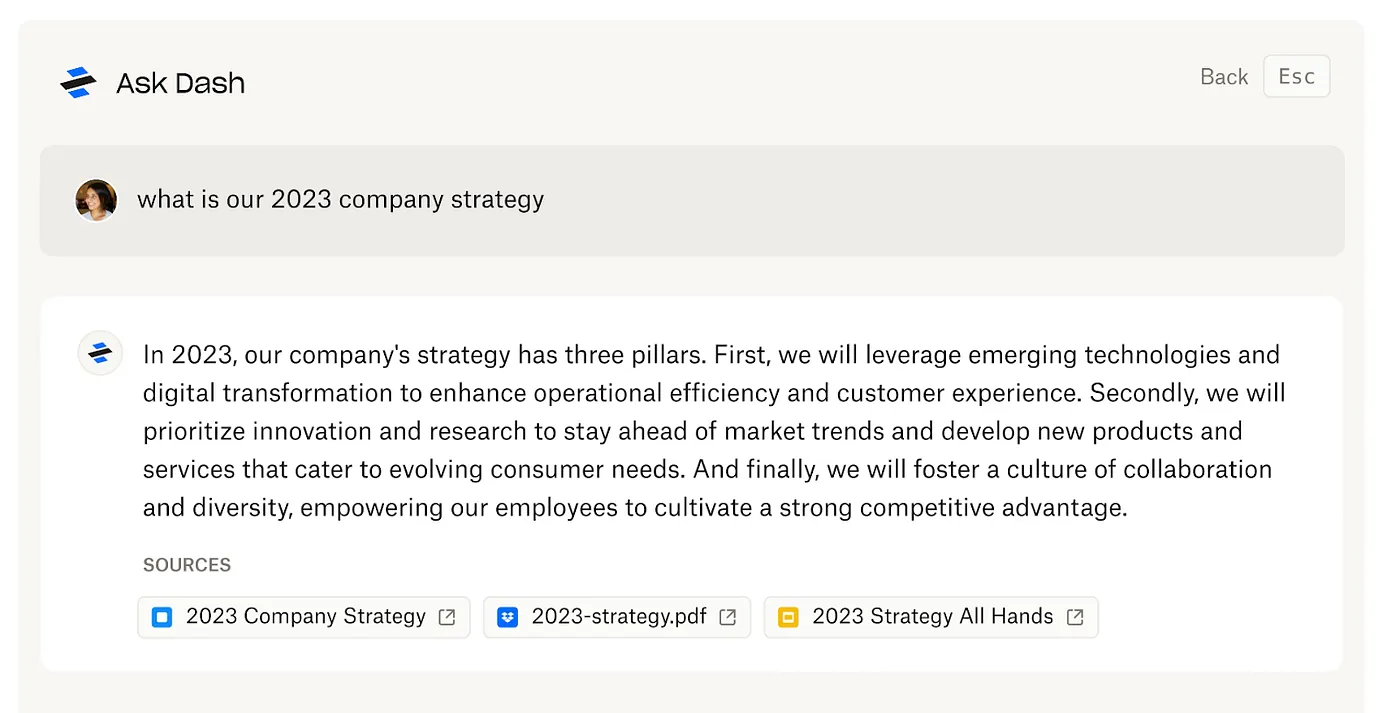1400x713 pixels.
Task: Click the yellow slides icon on All Hands
Action: (788, 617)
